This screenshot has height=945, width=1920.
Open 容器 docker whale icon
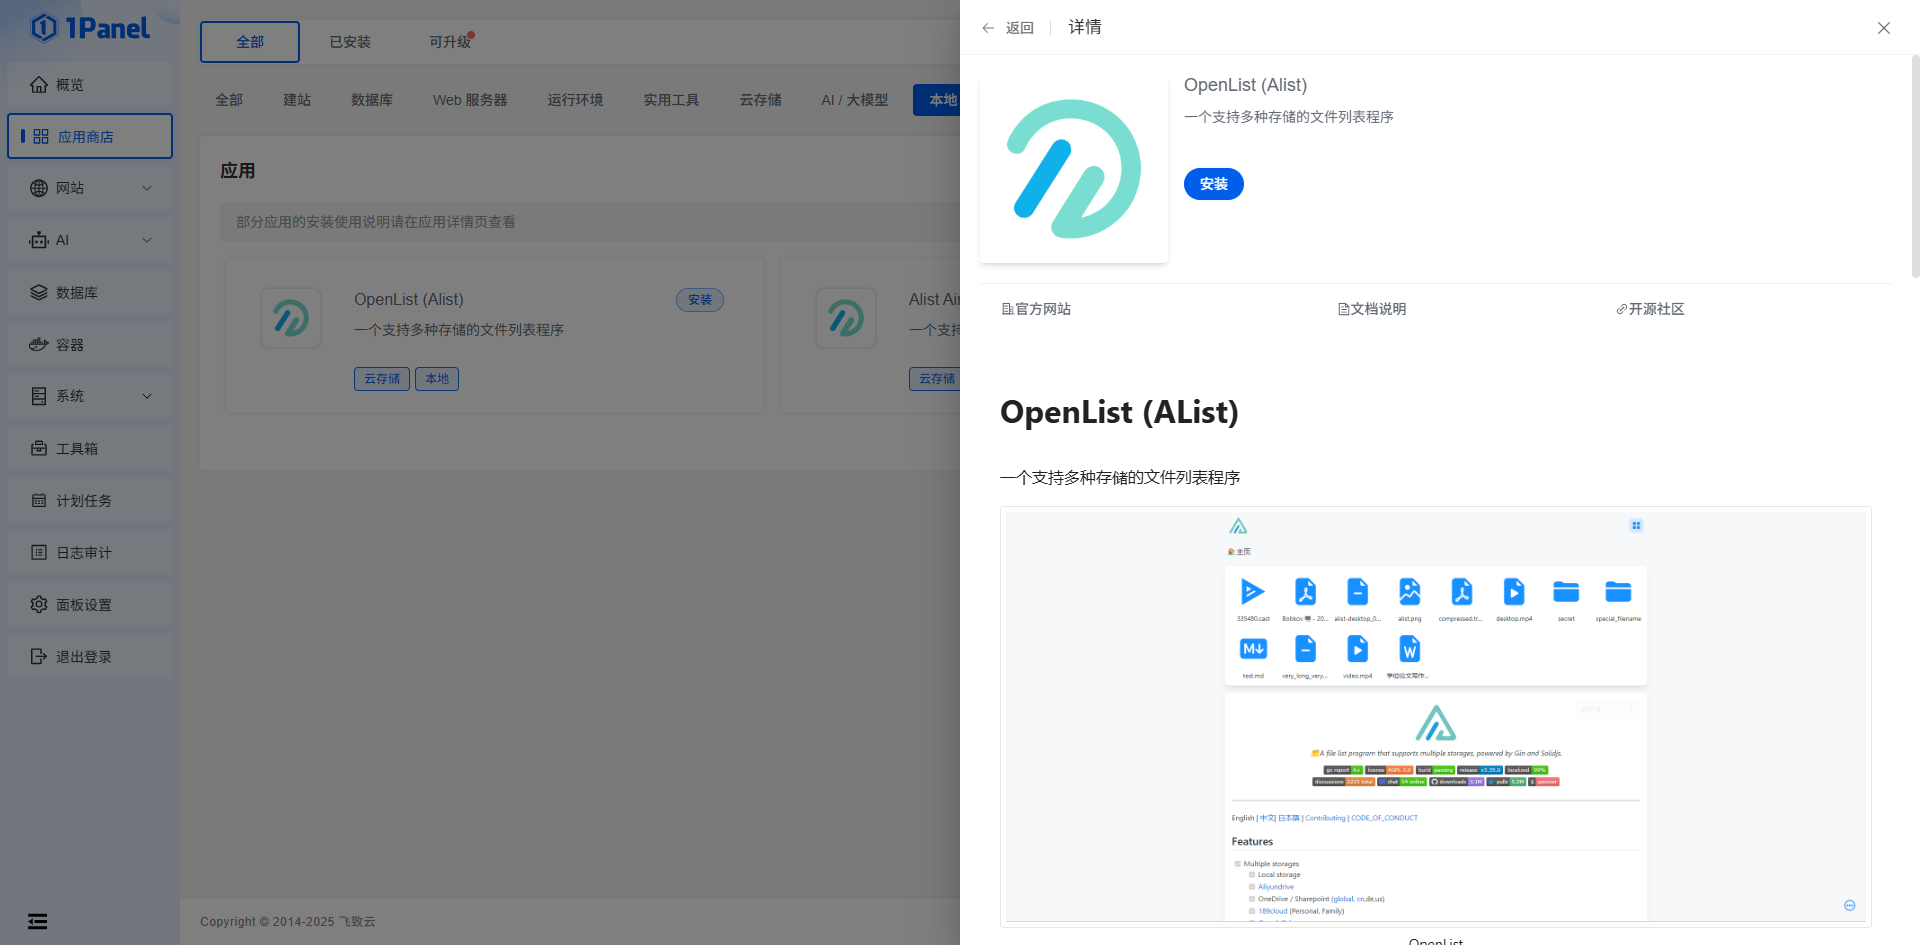click(39, 344)
